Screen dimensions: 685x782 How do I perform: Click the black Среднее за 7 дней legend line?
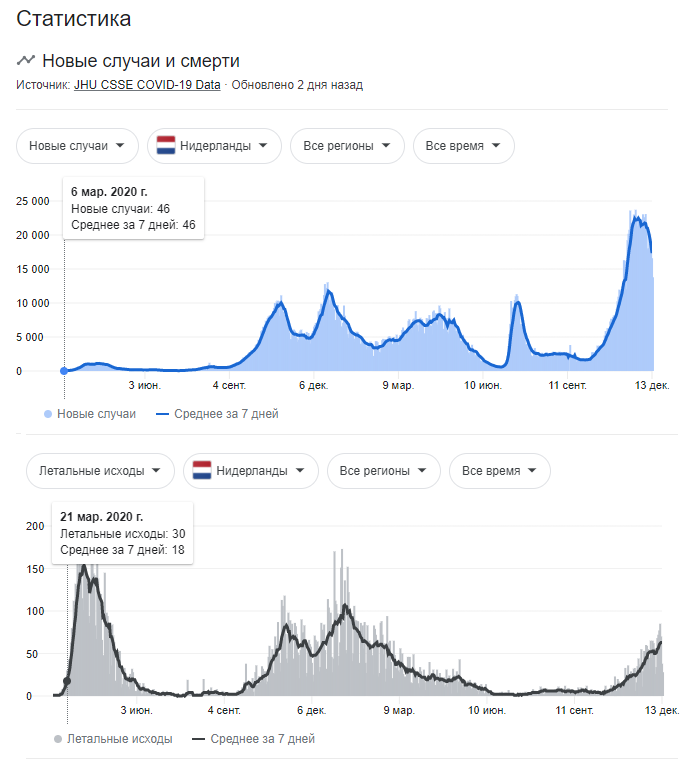[x=198, y=739]
